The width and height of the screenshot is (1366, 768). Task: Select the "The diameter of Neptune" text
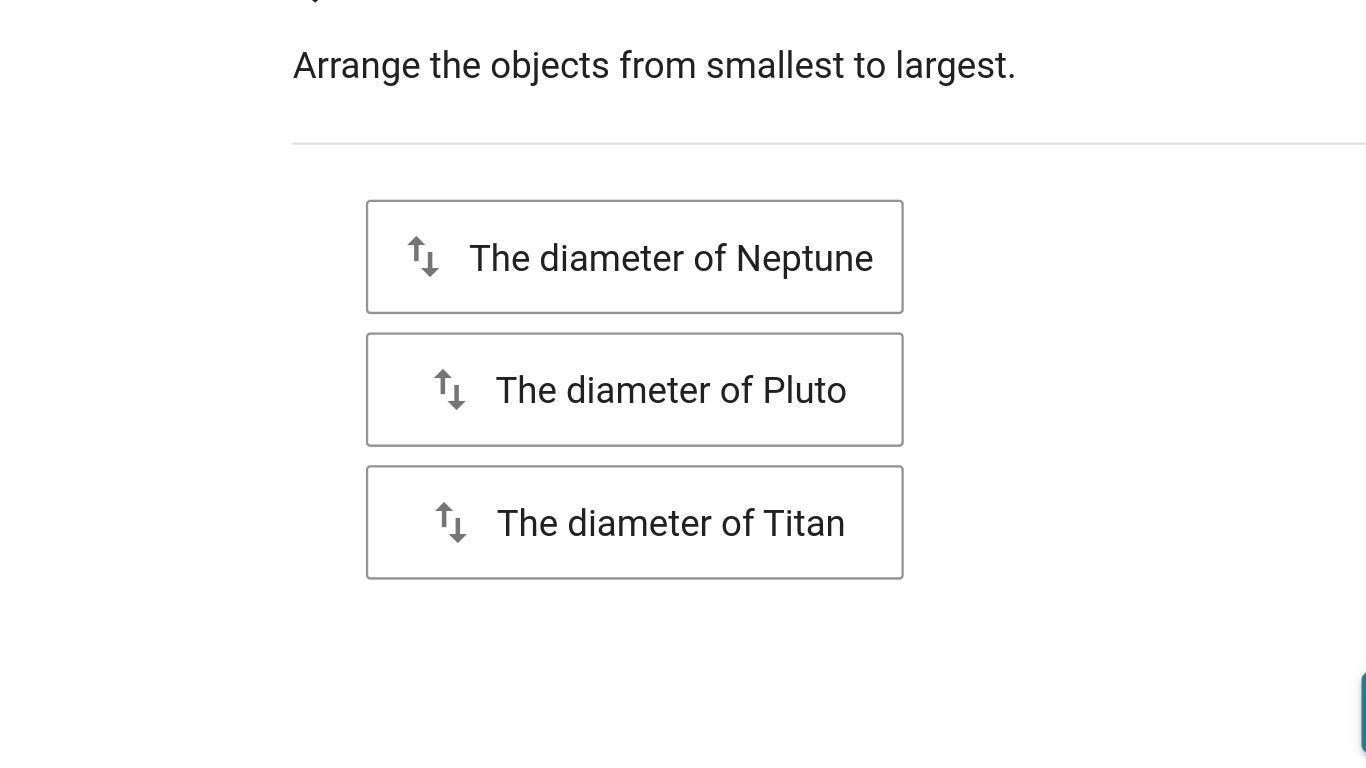pyautogui.click(x=671, y=258)
